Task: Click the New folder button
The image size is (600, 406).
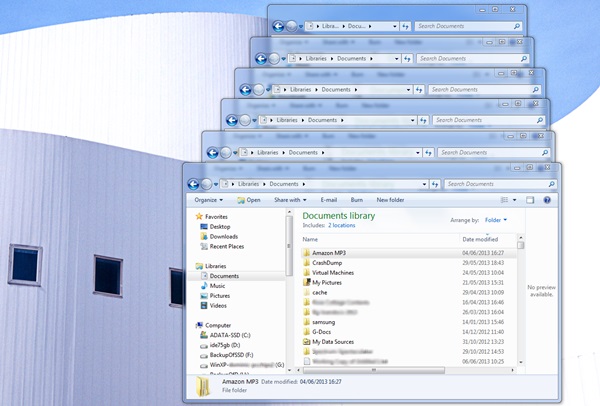Action: coord(390,200)
